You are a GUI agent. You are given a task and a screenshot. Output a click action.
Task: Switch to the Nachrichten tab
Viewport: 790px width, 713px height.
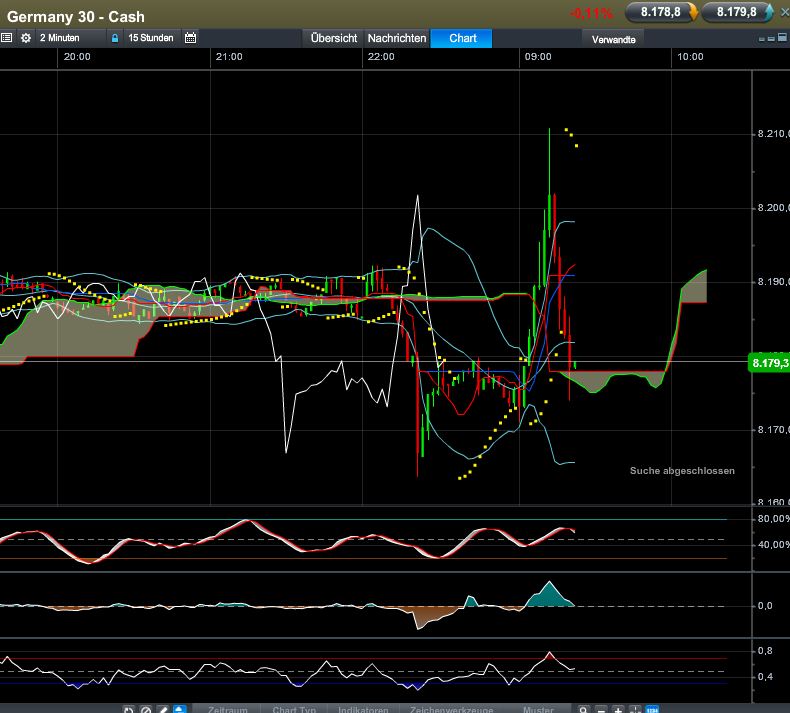tap(397, 38)
